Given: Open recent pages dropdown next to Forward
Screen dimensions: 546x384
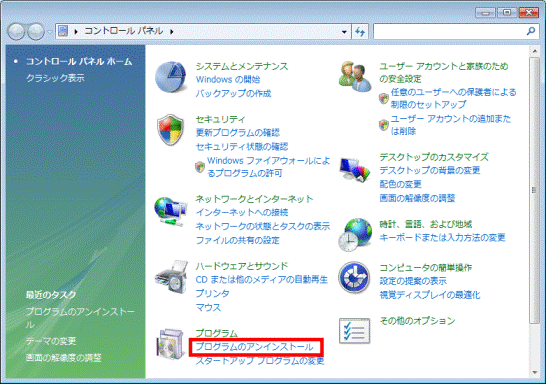Looking at the screenshot, I should (x=50, y=32).
